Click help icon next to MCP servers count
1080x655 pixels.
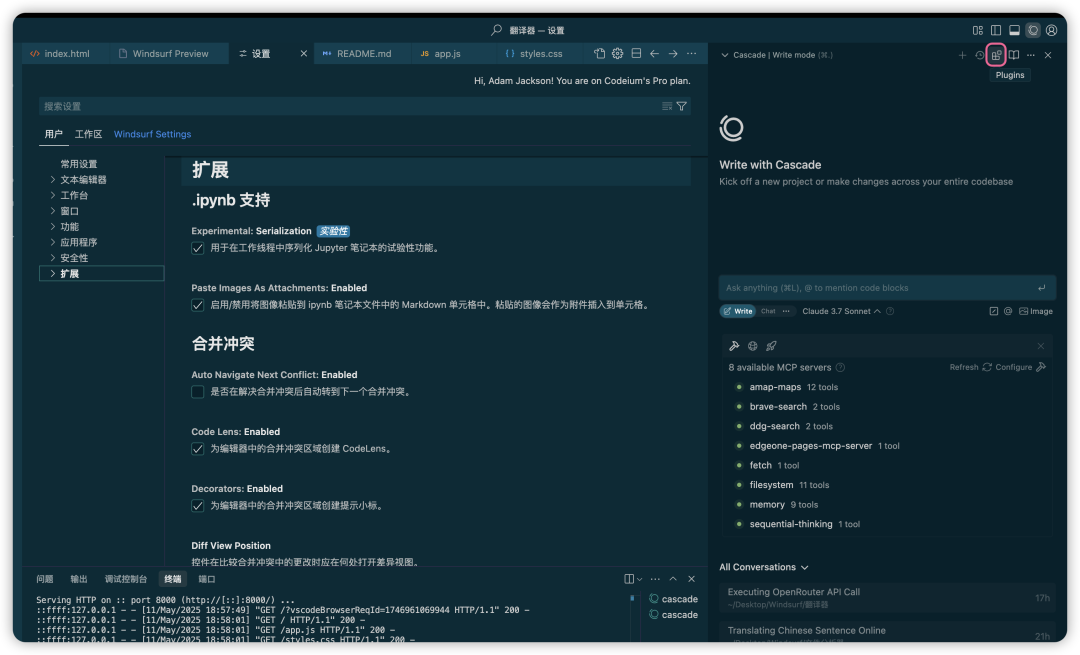pos(840,368)
